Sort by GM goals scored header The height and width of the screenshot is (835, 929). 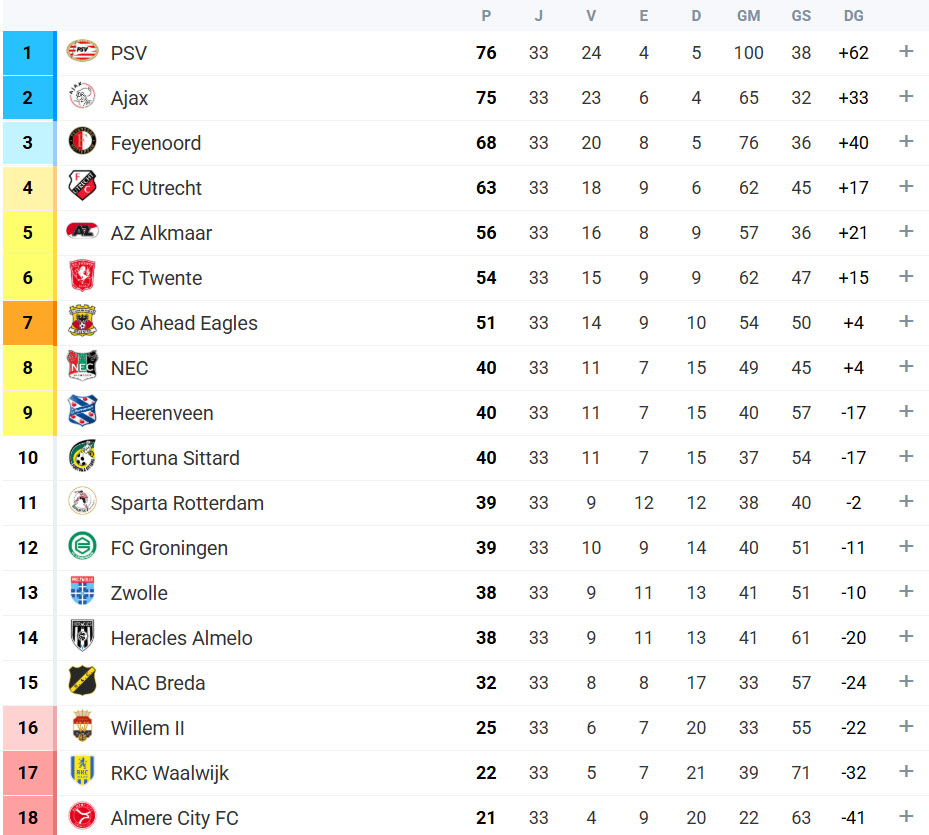point(748,16)
